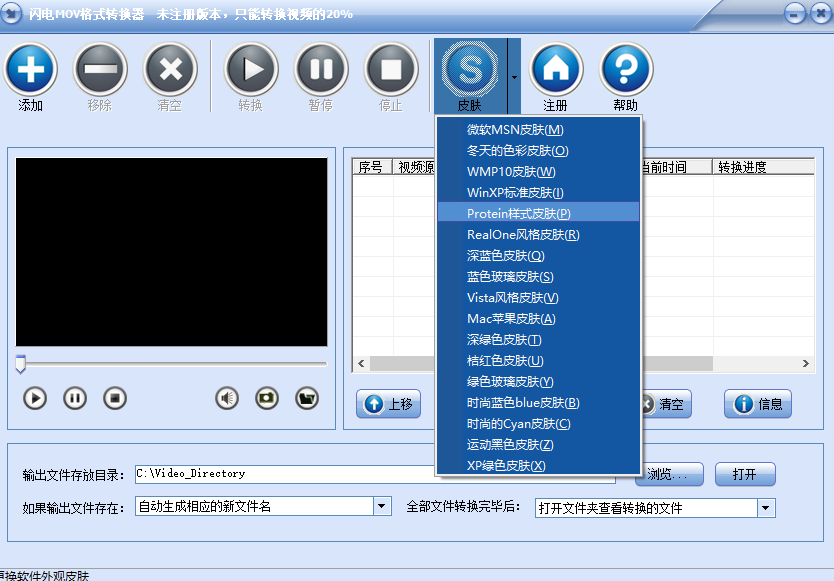The height and width of the screenshot is (581, 834).
Task: Expand the skin dropdown arrow beside 皮肤
Action: click(x=514, y=77)
